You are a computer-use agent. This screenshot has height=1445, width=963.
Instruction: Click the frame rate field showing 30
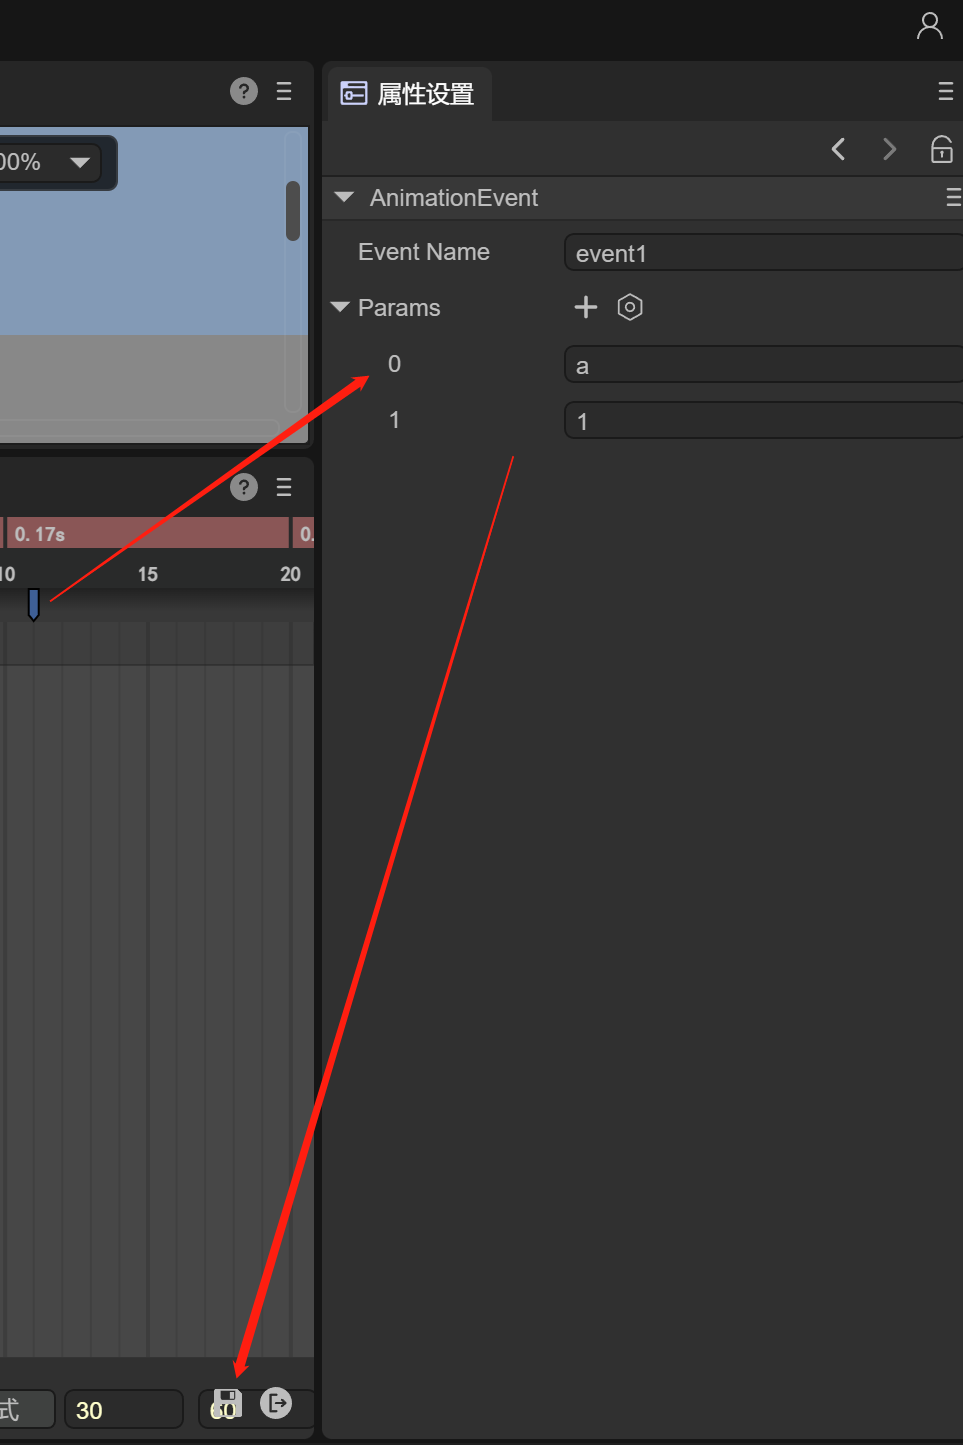pos(123,1410)
